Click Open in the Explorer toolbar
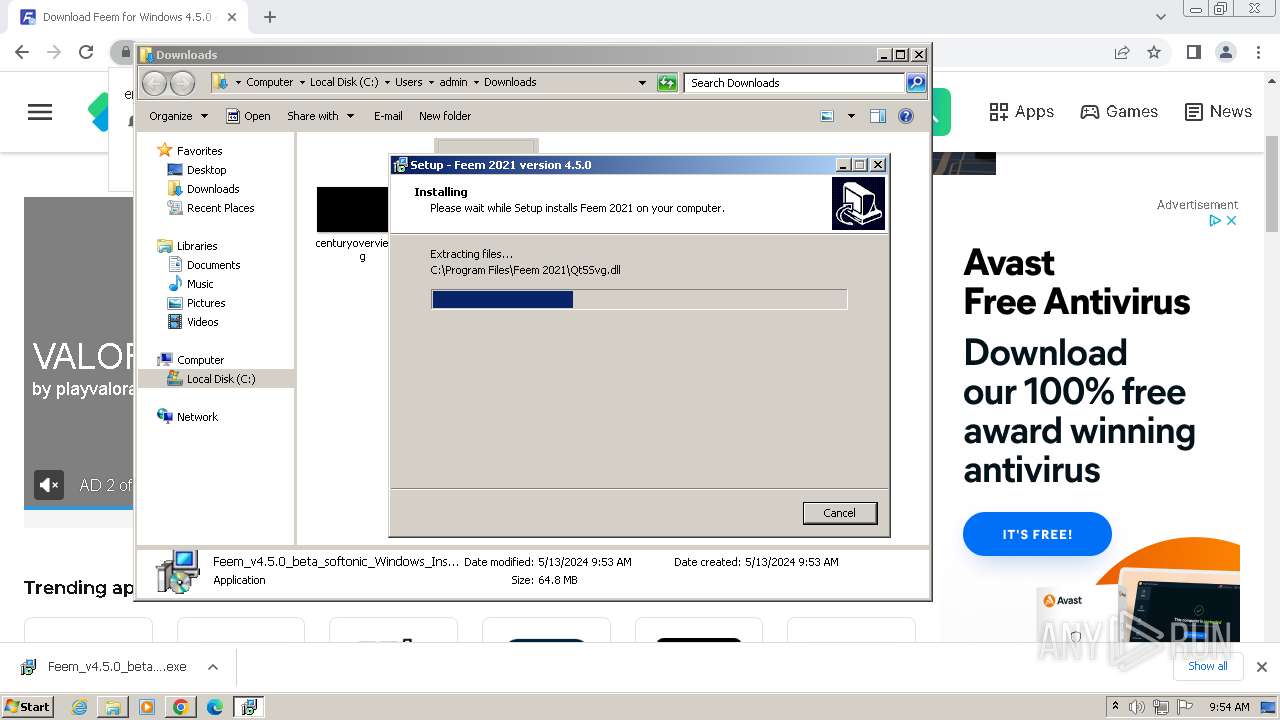1280x720 pixels. 248,116
